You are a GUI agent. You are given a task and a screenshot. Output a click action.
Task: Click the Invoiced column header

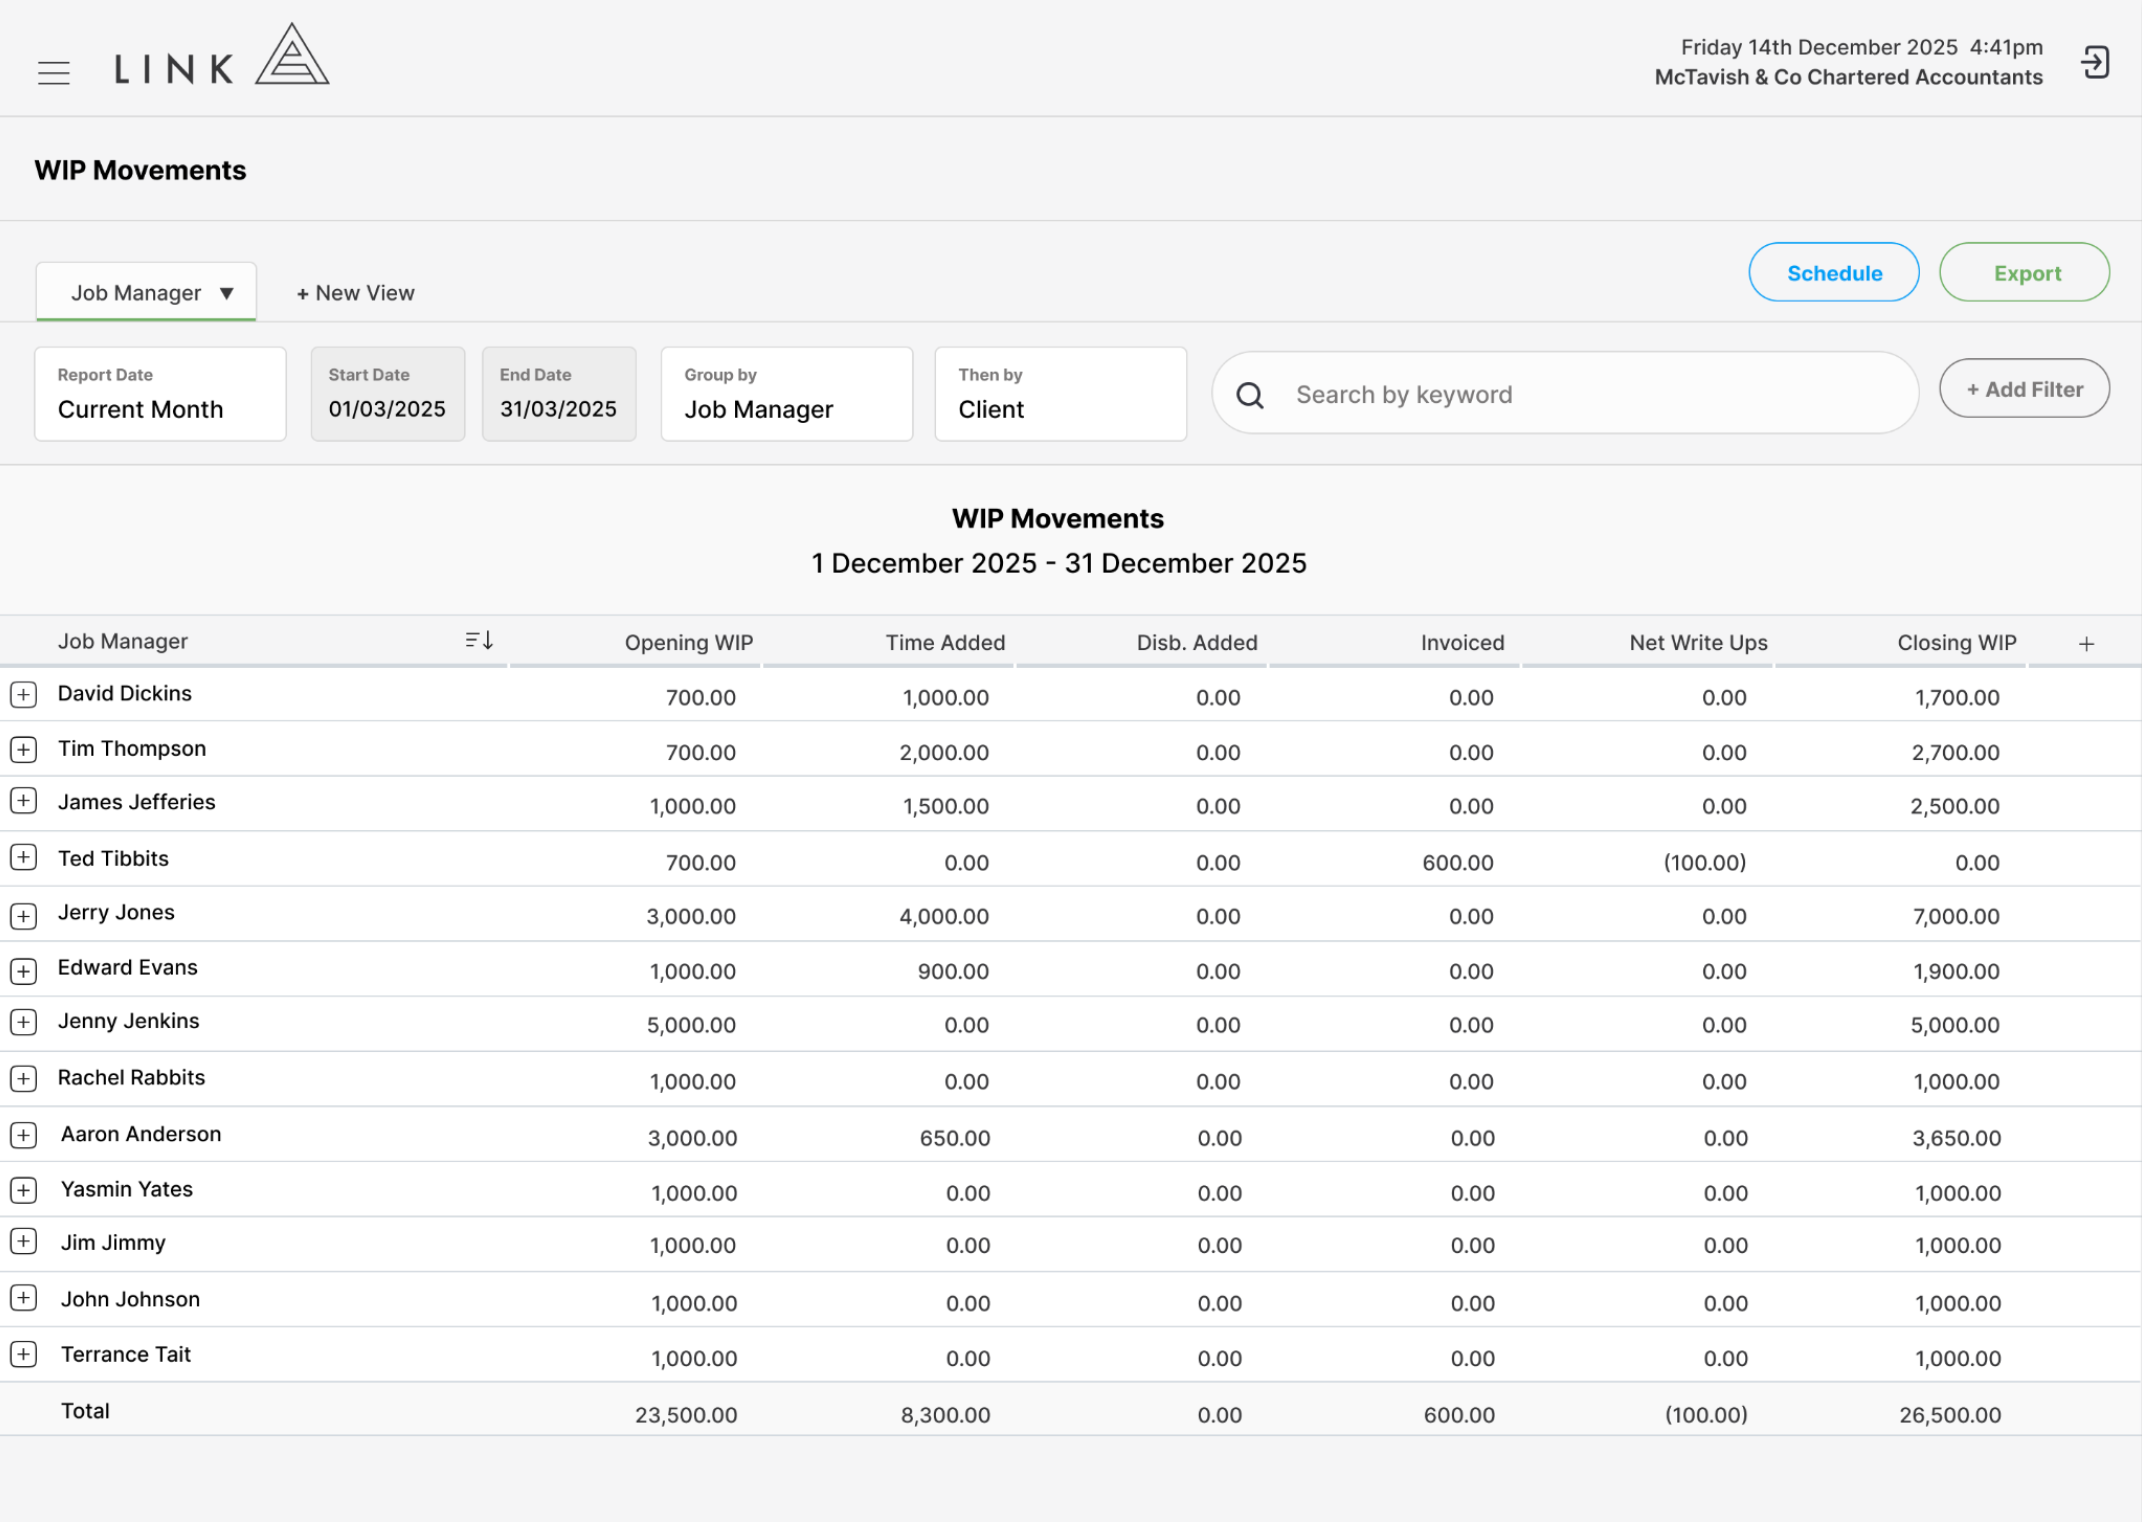1462,643
